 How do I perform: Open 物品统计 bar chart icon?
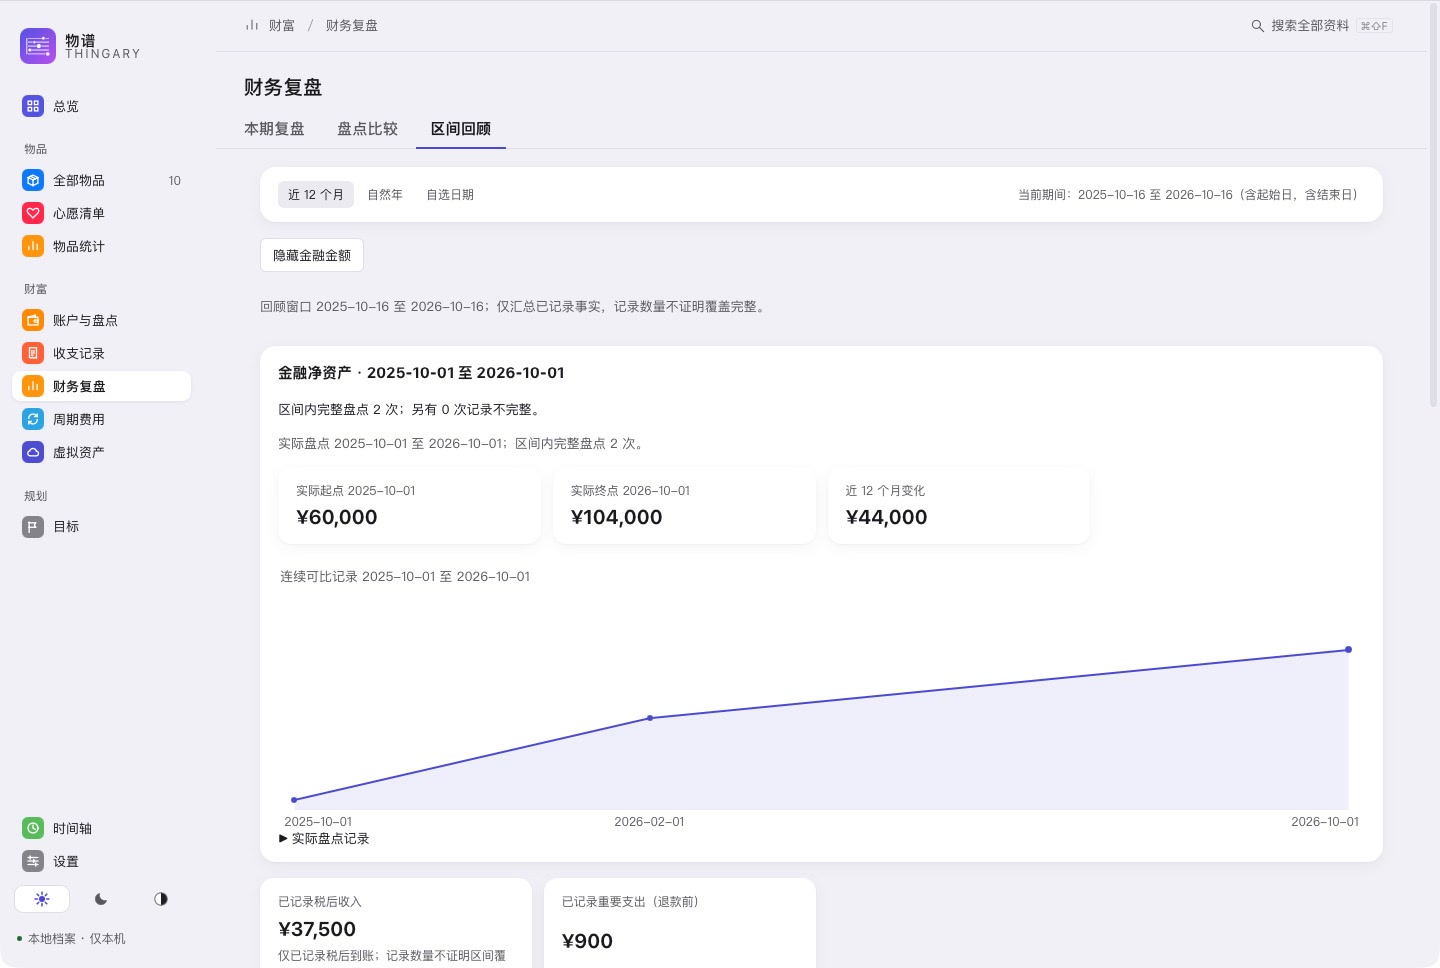pos(33,246)
